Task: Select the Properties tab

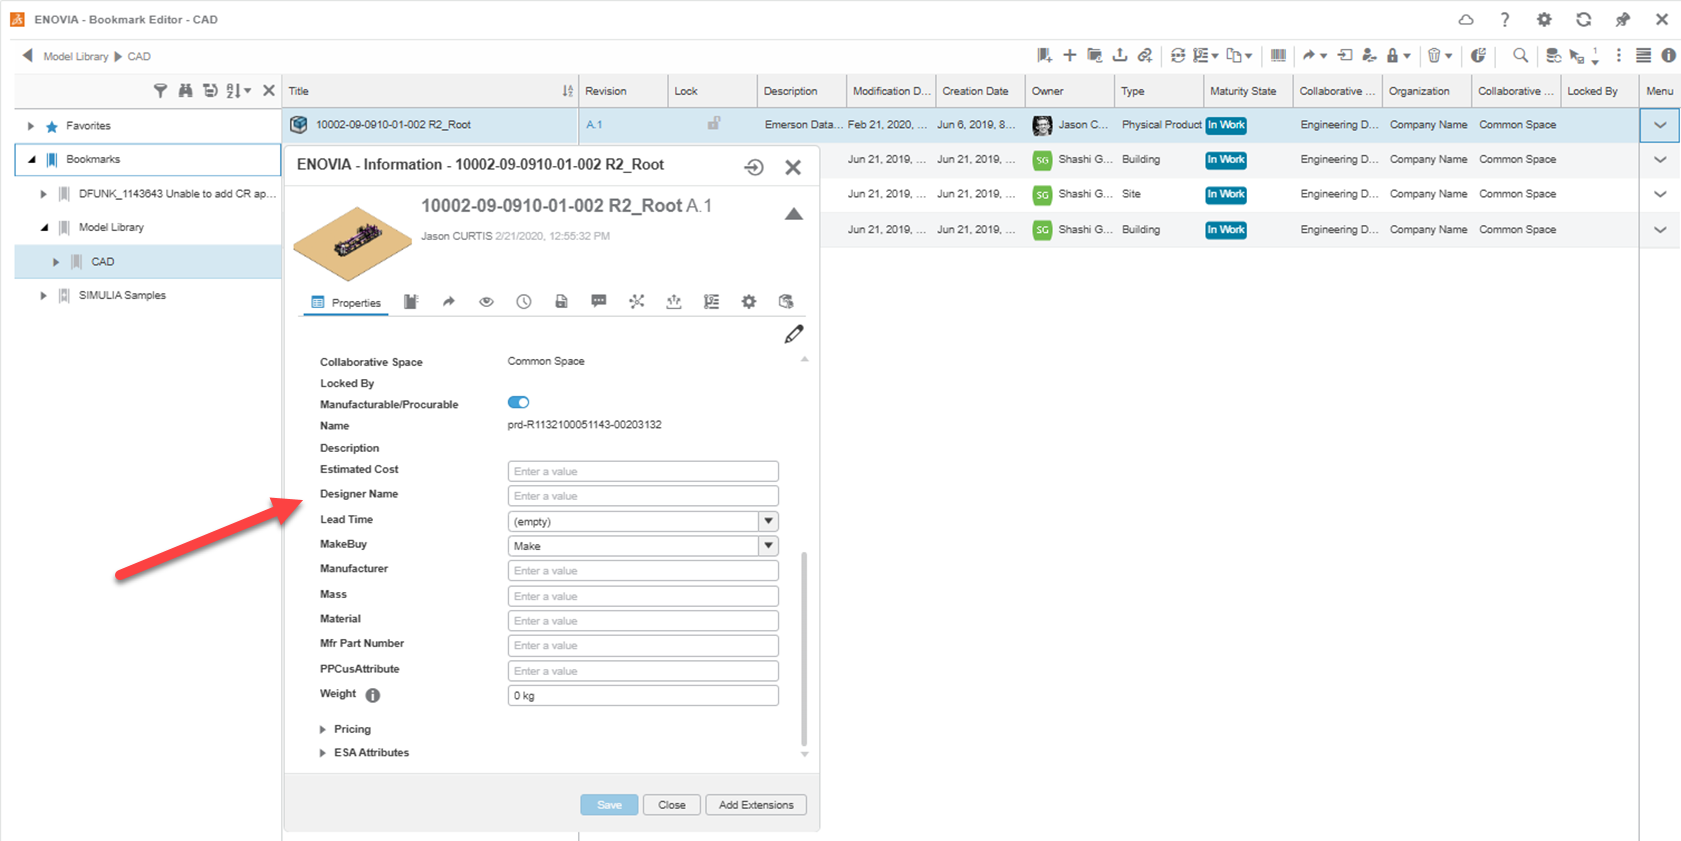Action: click(346, 303)
